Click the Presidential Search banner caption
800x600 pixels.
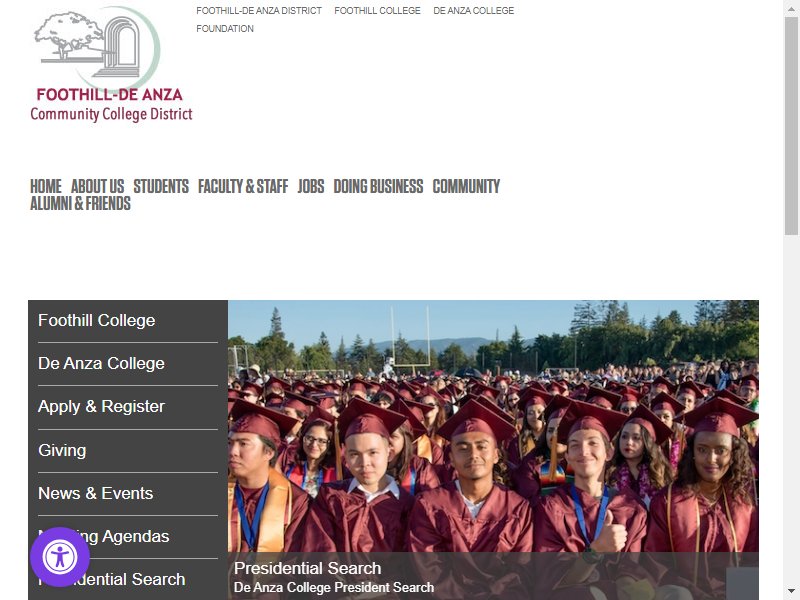(308, 568)
